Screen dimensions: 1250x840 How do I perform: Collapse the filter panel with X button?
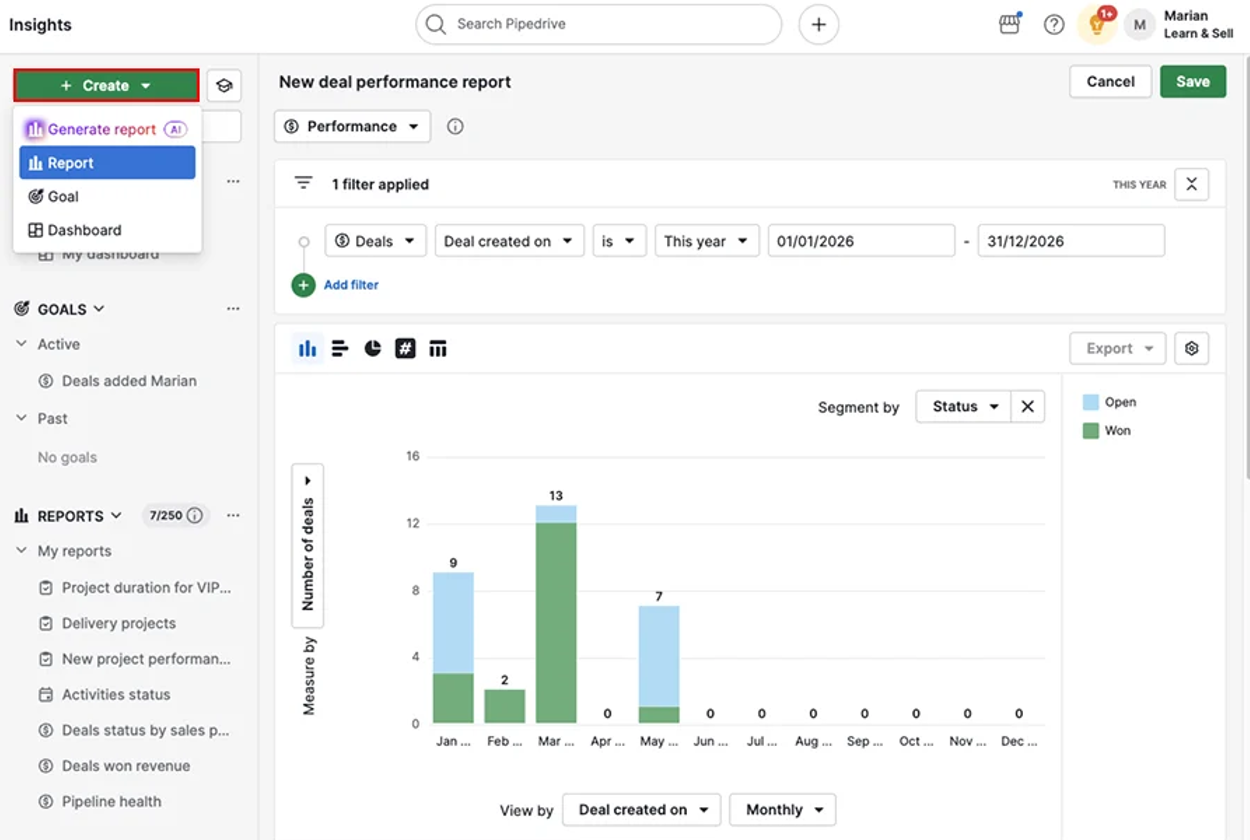pos(1192,184)
